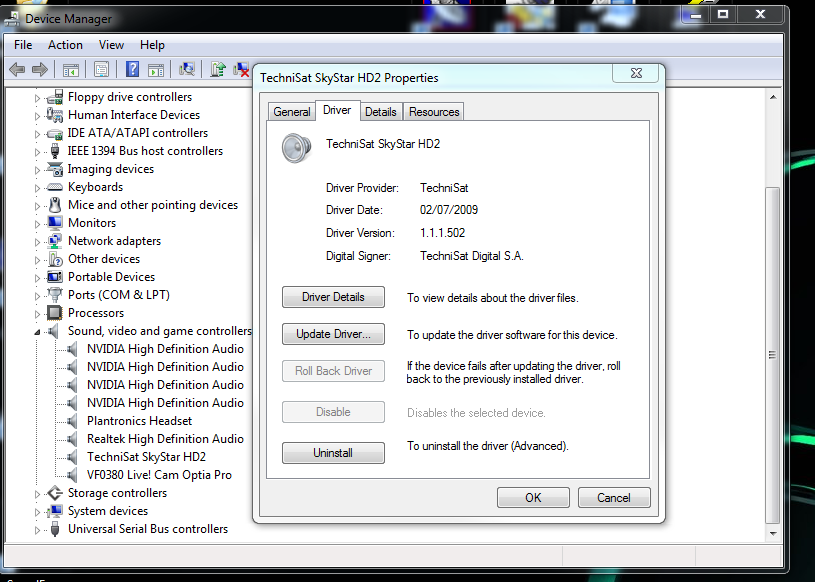Click the Floppy drive controllers icon
The width and height of the screenshot is (815, 582).
point(55,97)
